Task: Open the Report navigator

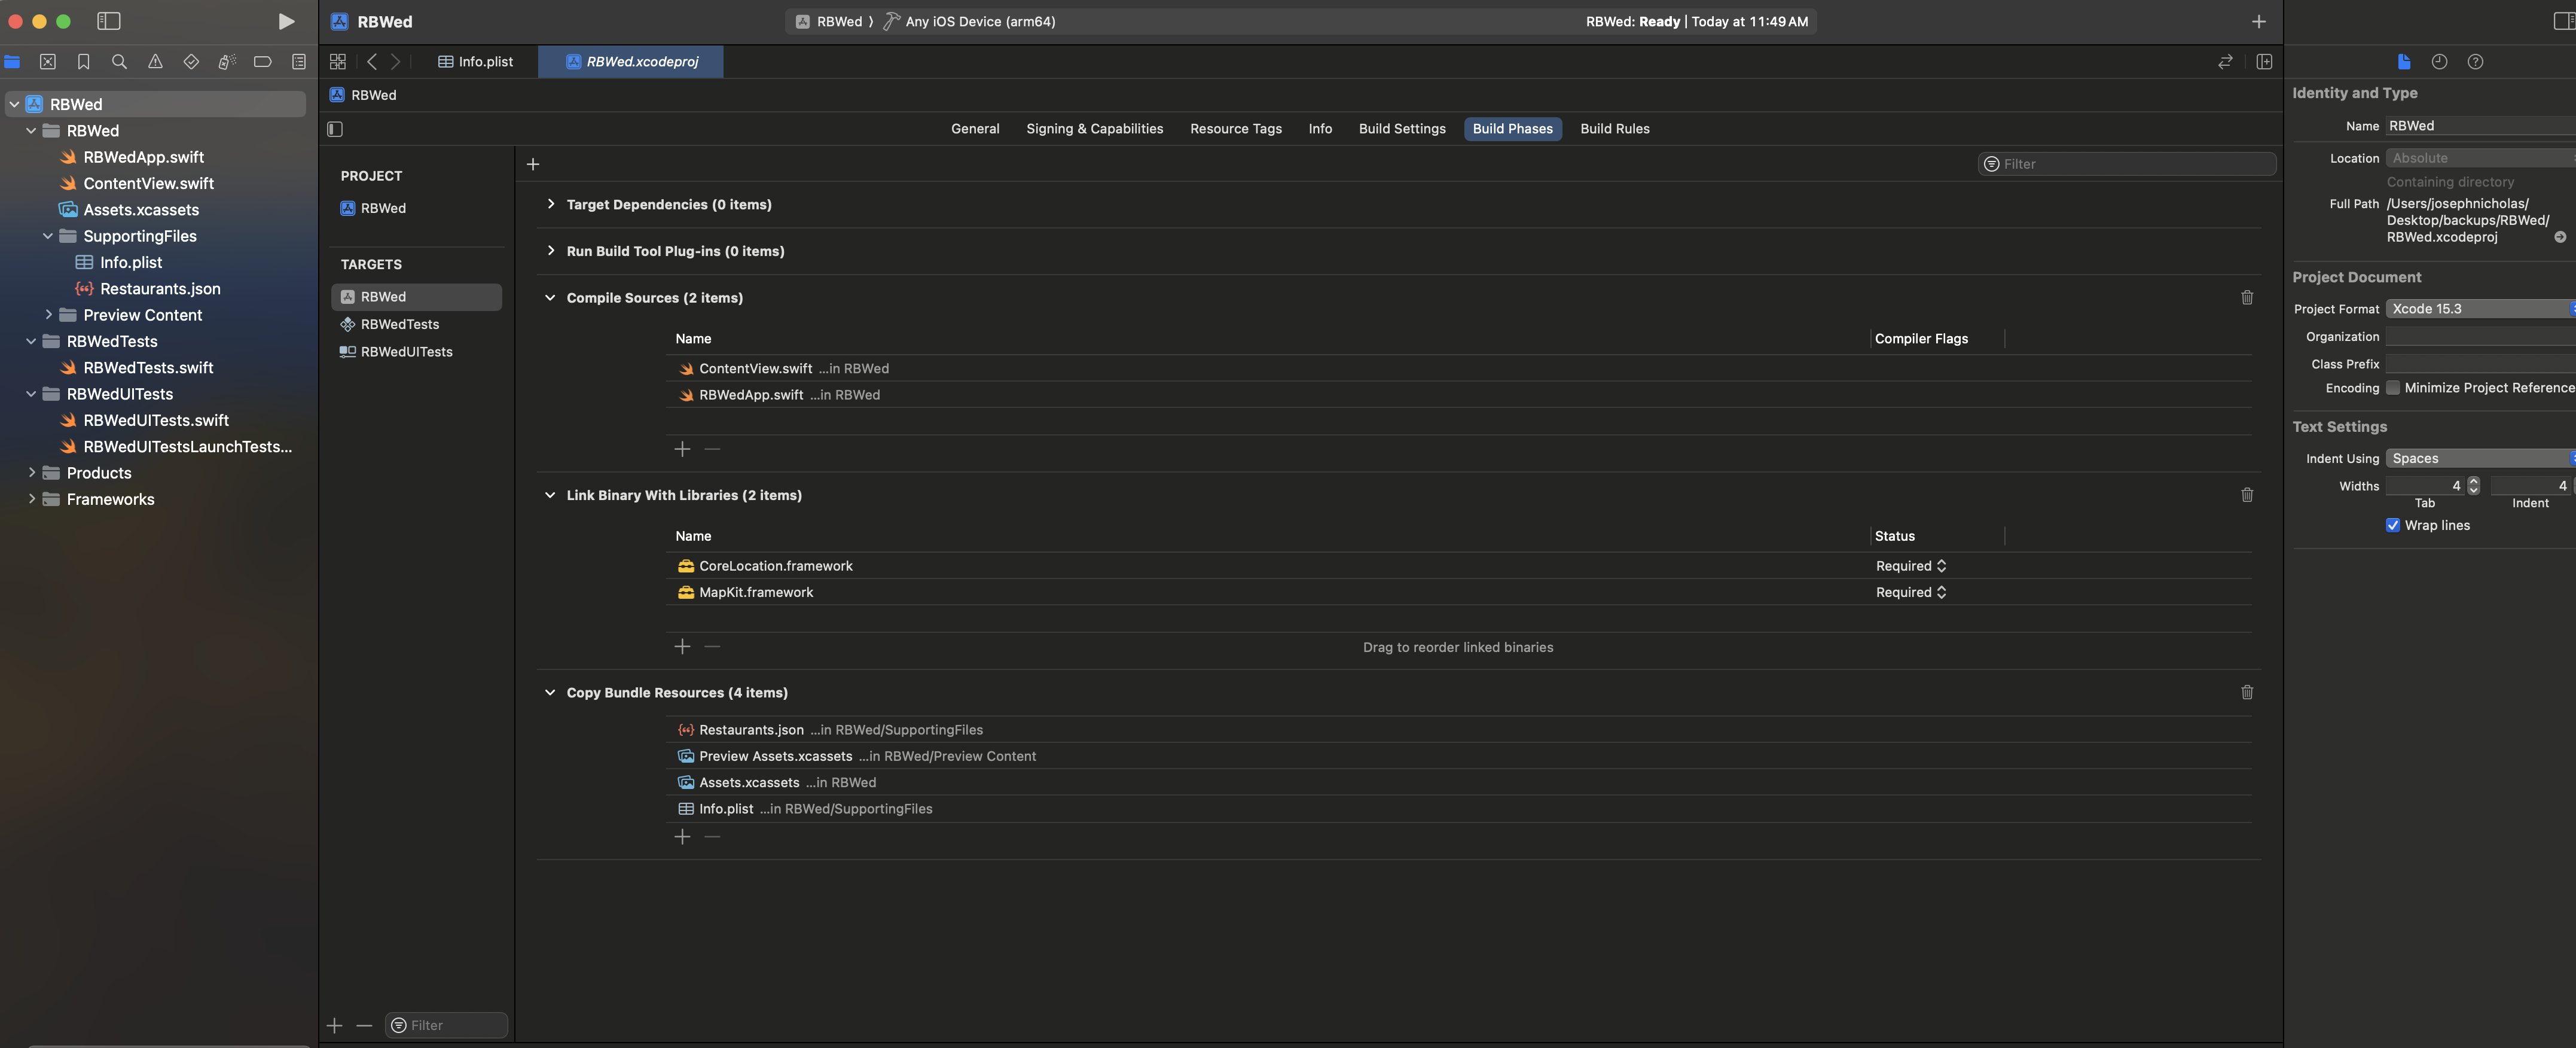Action: [298, 62]
